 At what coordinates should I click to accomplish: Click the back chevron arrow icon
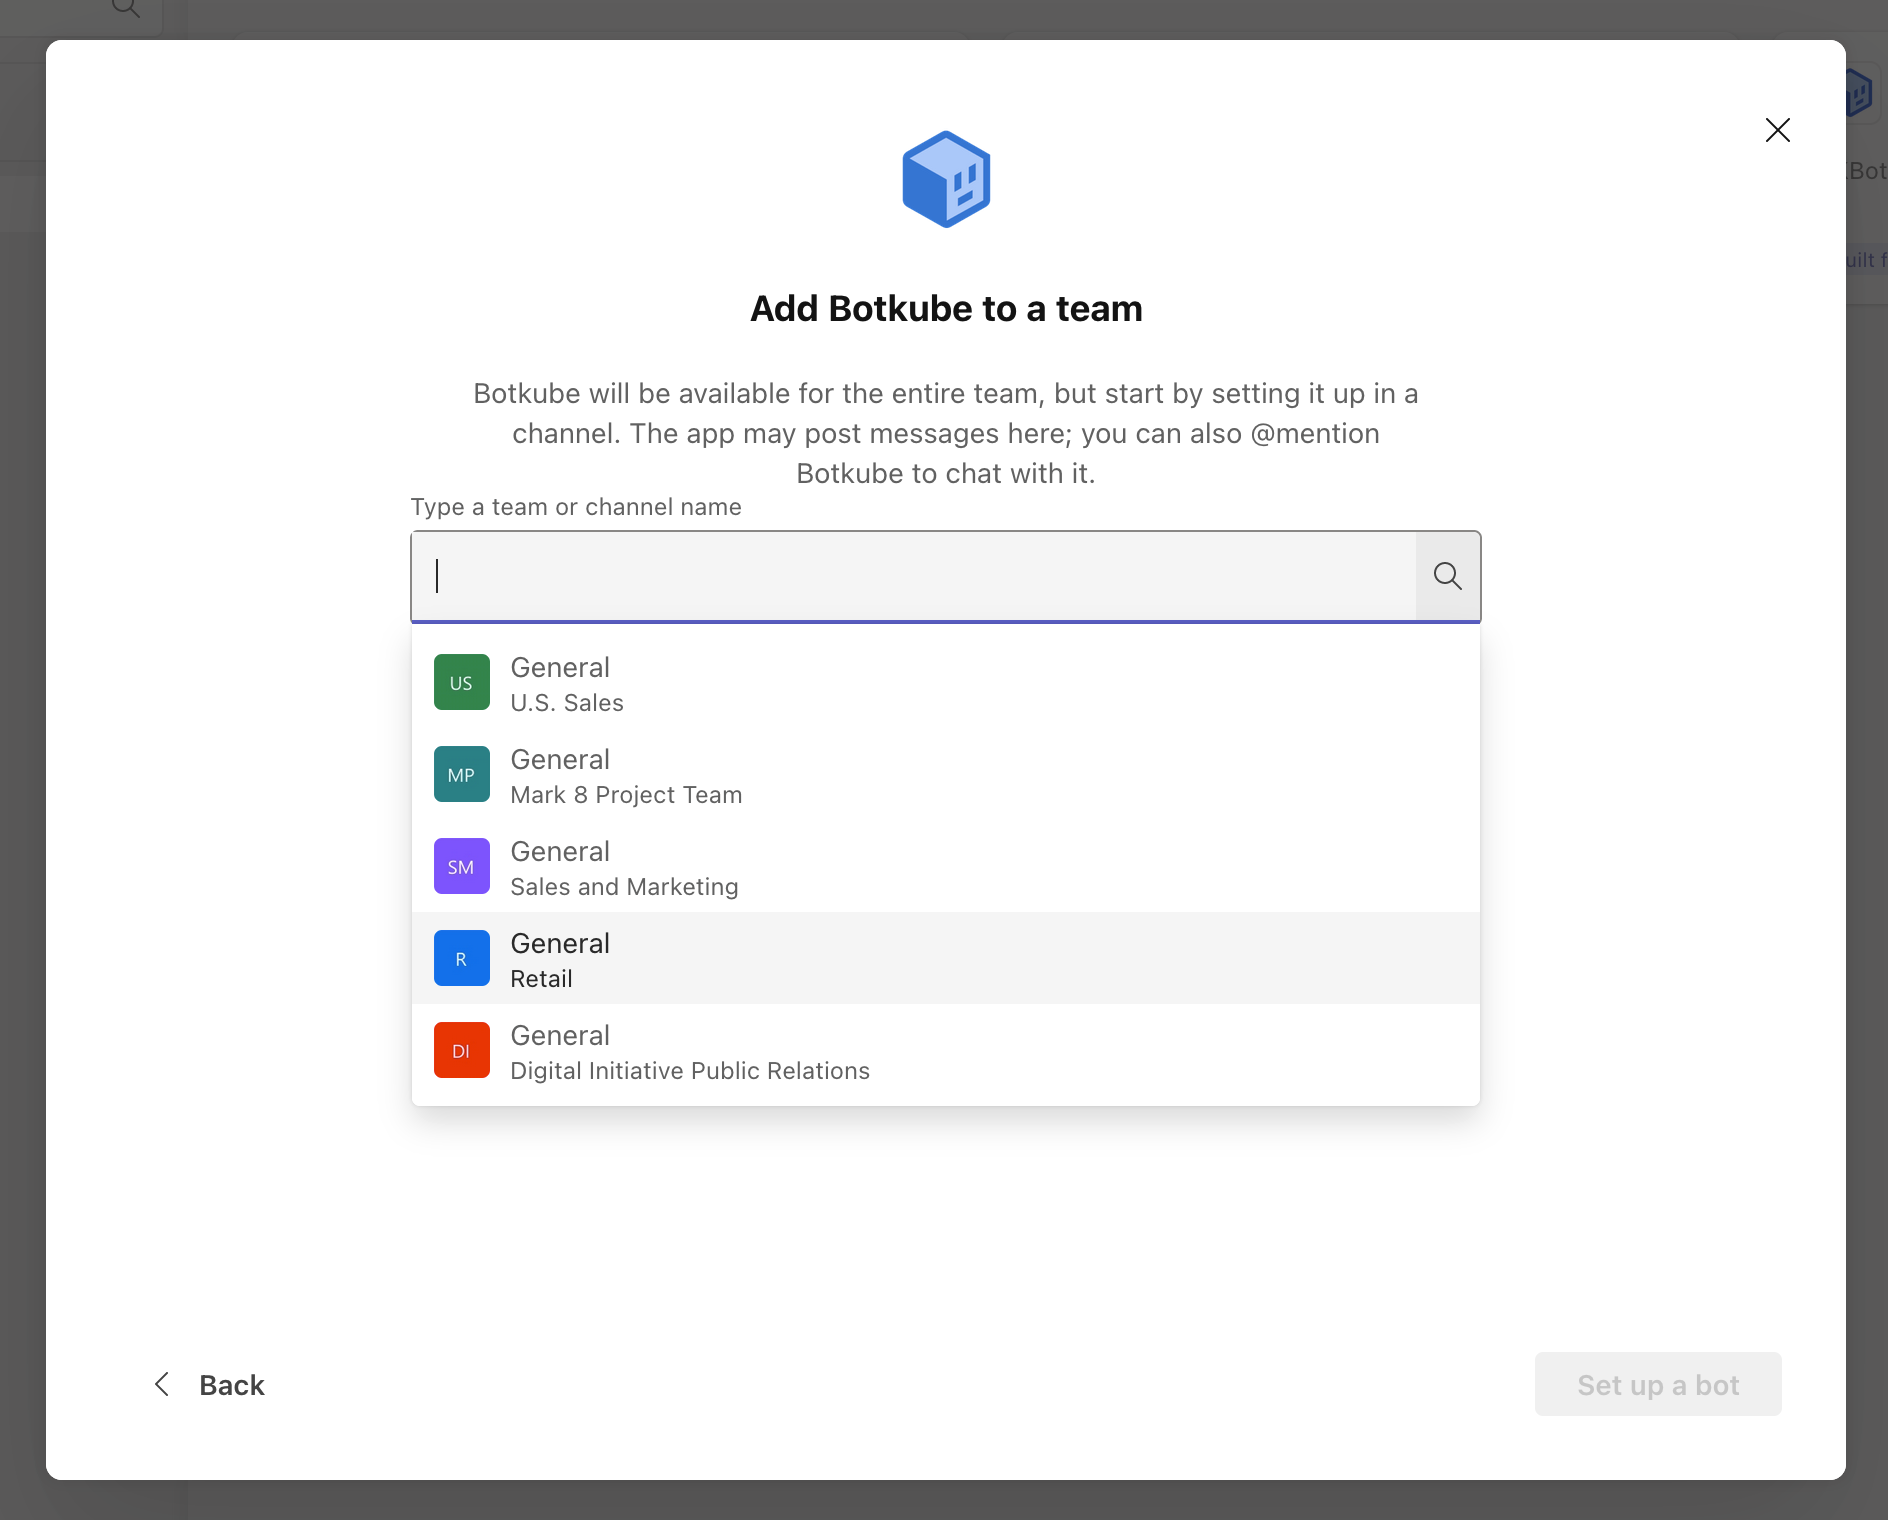pyautogui.click(x=162, y=1384)
